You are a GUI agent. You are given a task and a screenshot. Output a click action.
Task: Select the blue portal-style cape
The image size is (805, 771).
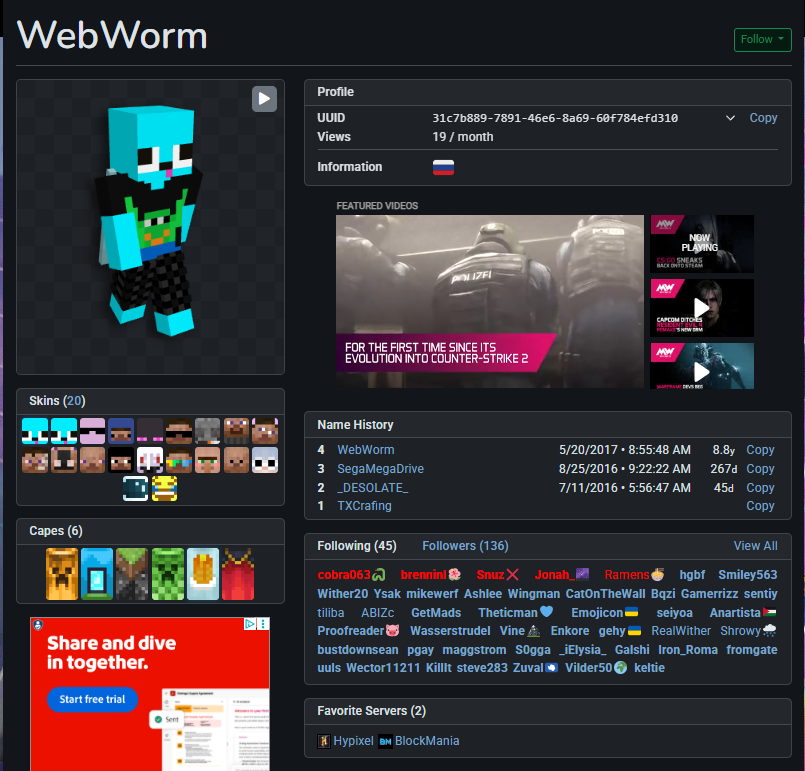click(97, 574)
